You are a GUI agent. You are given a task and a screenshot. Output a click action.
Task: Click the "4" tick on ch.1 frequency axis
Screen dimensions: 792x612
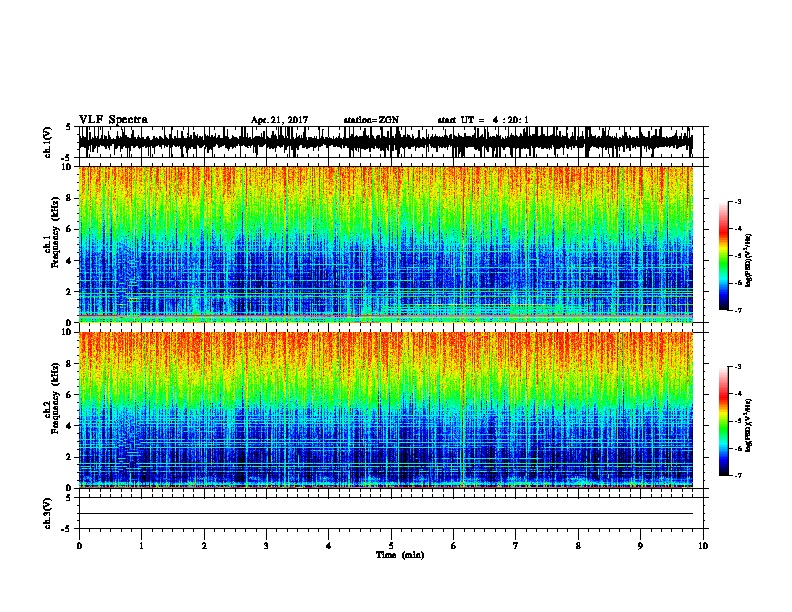tap(69, 261)
